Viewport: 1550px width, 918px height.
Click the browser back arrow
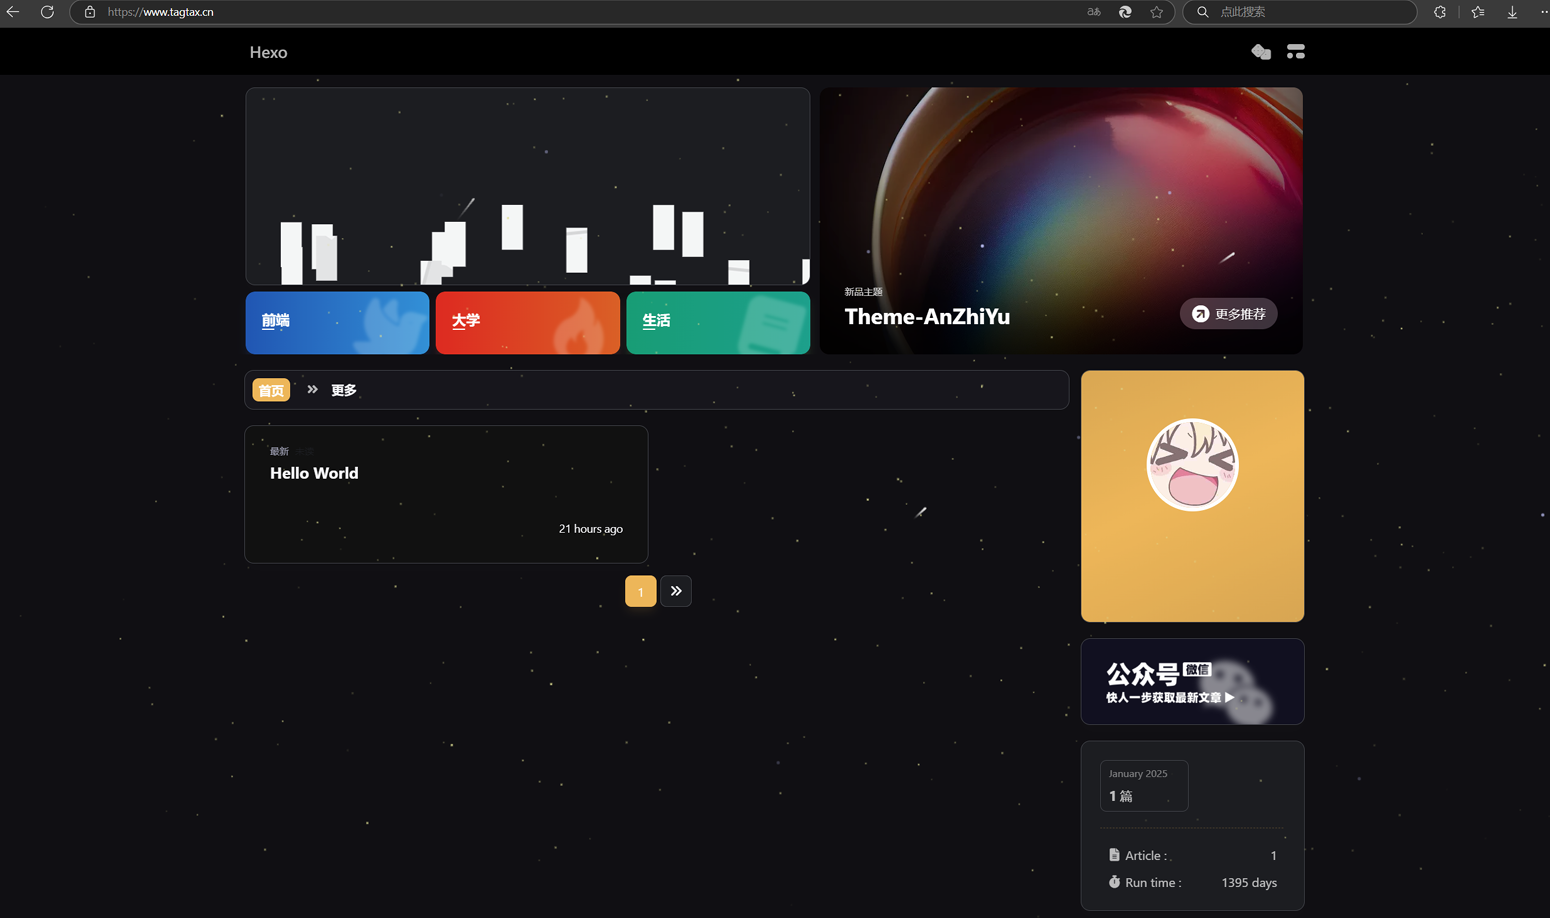13,12
